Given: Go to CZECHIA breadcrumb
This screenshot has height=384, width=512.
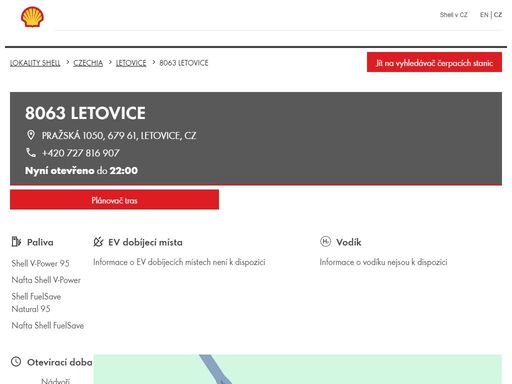Looking at the screenshot, I should [88, 63].
